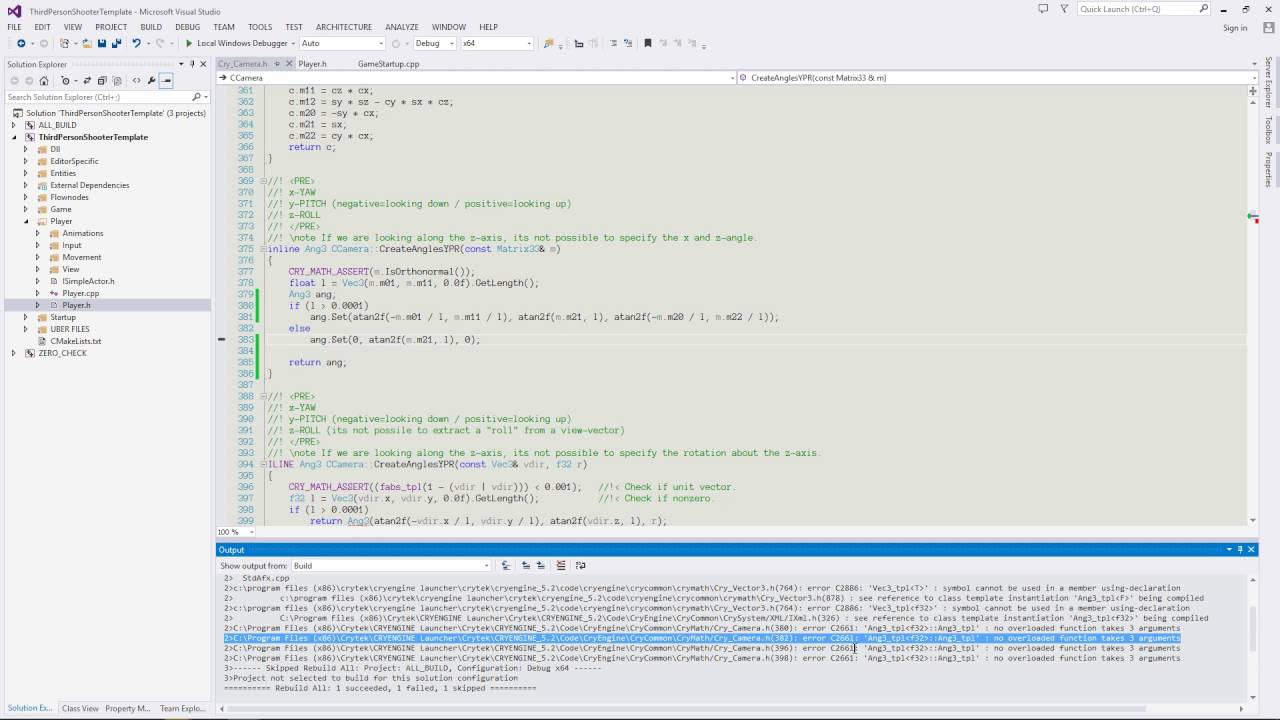
Task: Select Player.cpp in Solution Explorer
Action: pyautogui.click(x=80, y=293)
